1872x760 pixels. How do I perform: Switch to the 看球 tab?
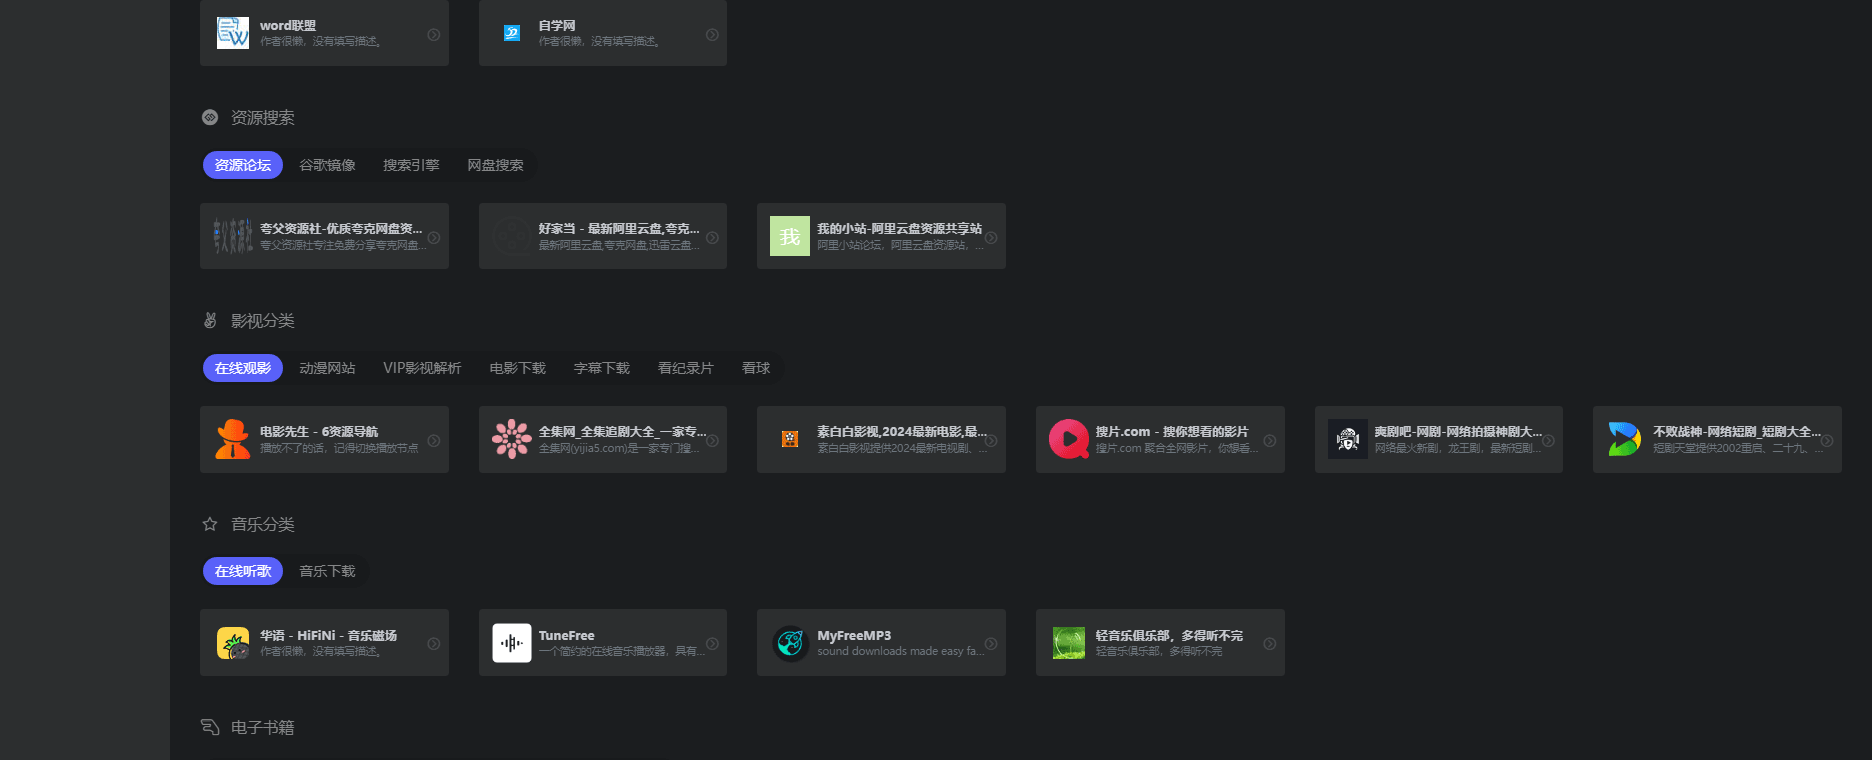756,368
